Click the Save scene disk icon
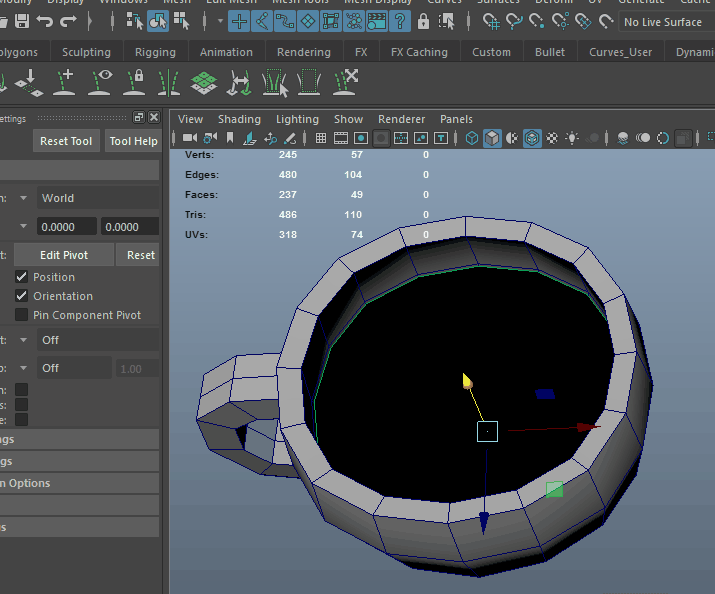Viewport: 715px width, 594px height. coord(22,21)
